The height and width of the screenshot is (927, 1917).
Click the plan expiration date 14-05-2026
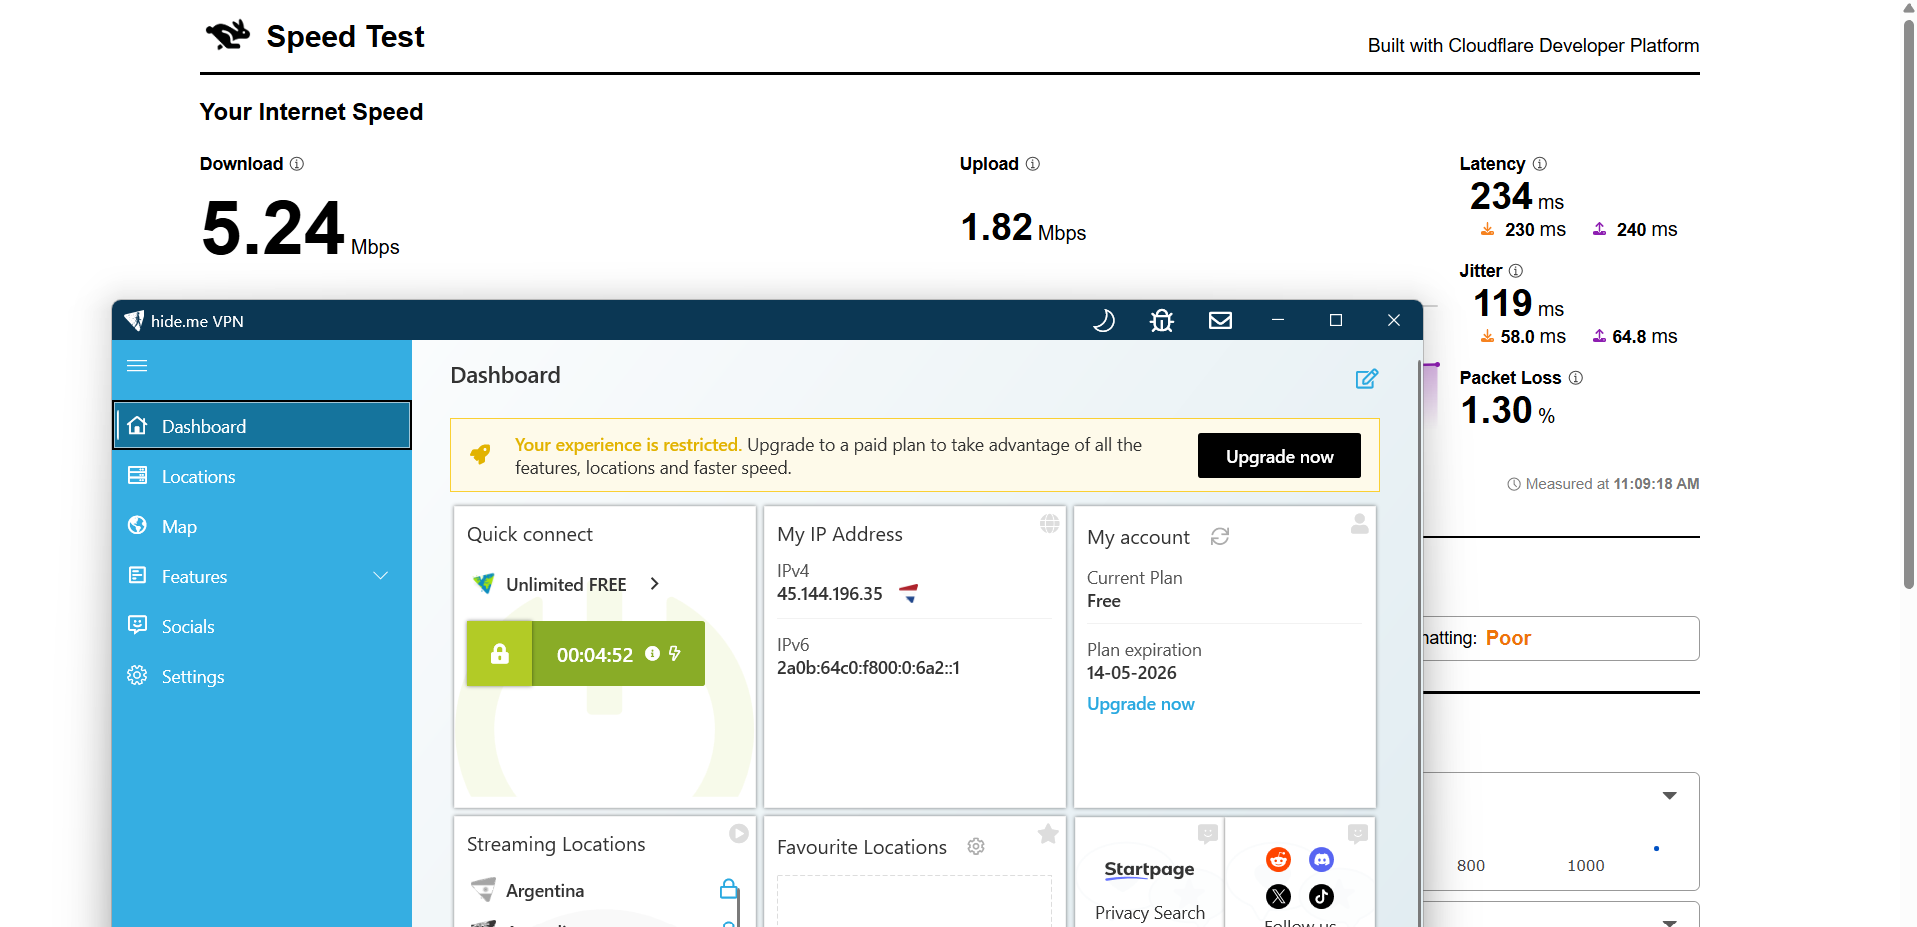point(1132,673)
